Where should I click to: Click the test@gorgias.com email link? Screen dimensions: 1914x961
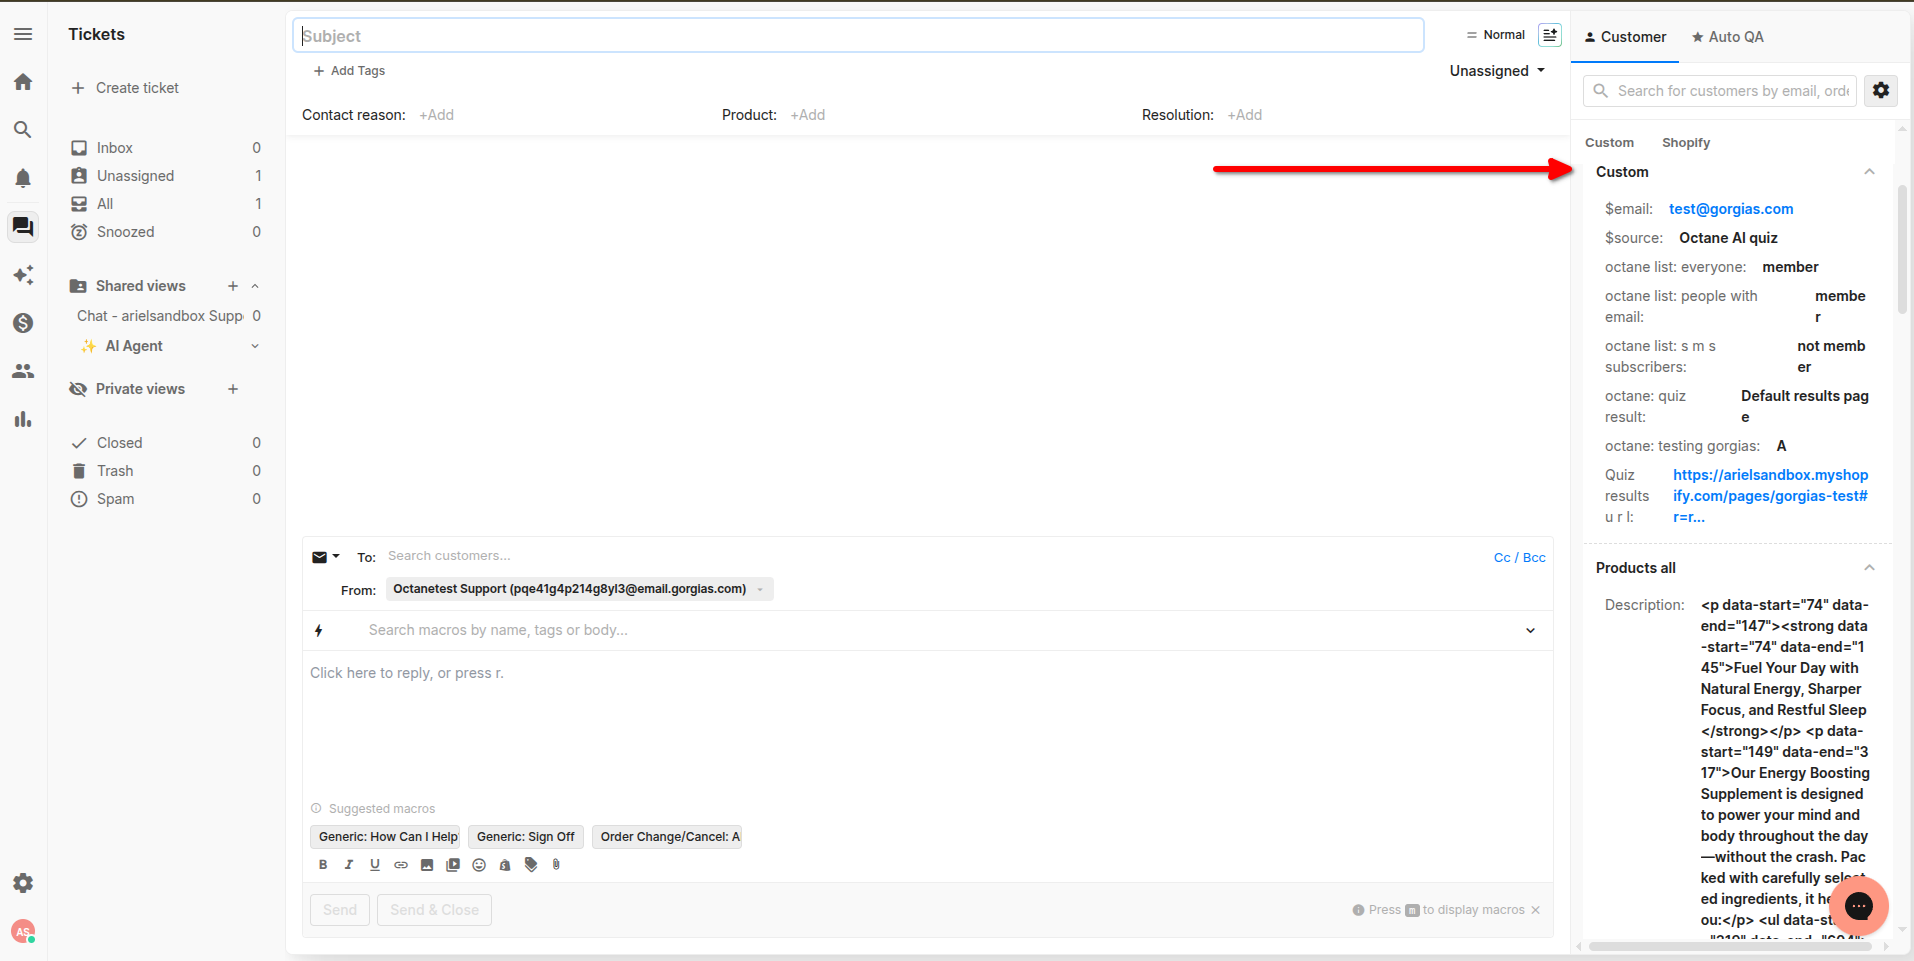(x=1731, y=209)
